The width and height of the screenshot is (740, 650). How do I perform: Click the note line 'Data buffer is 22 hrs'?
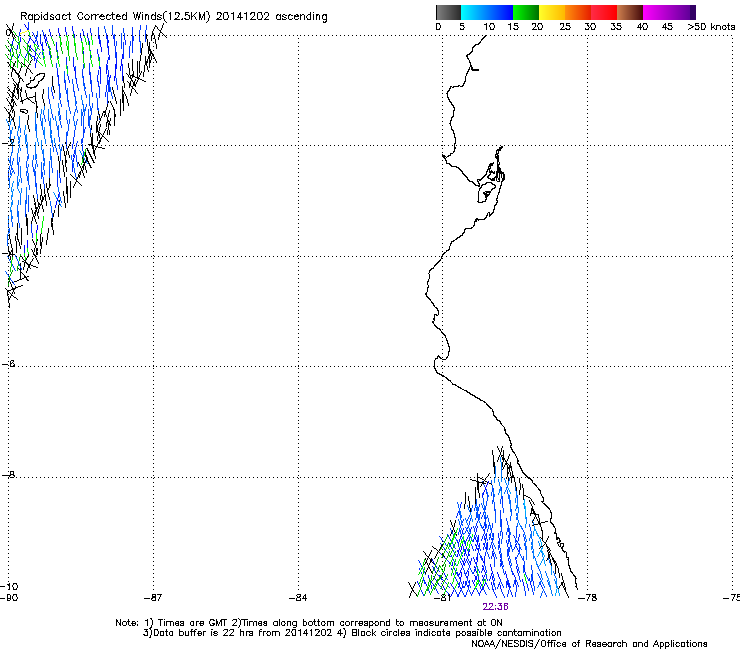pos(352,633)
